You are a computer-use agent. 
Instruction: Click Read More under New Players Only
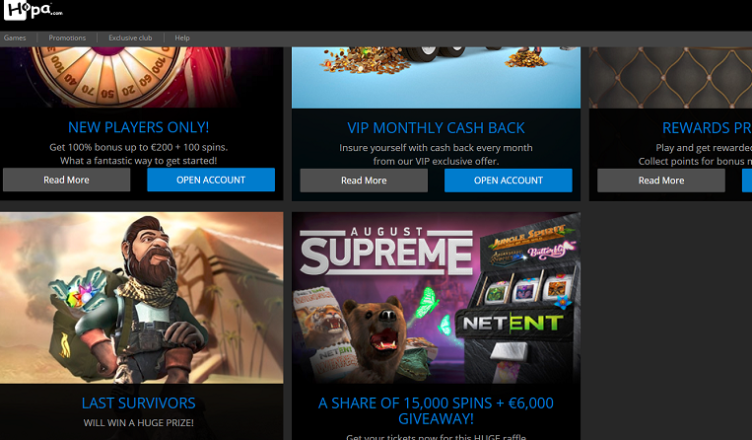point(67,180)
